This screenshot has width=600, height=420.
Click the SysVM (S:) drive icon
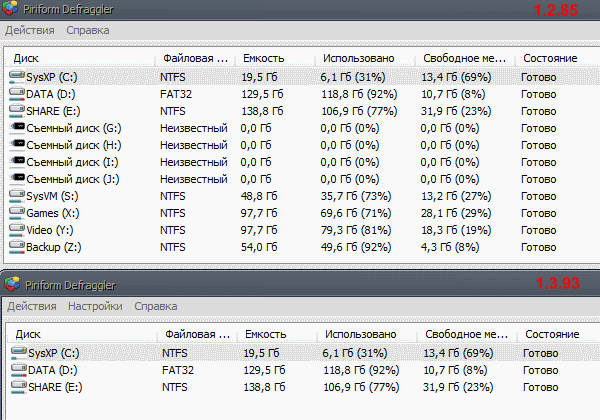[16, 196]
